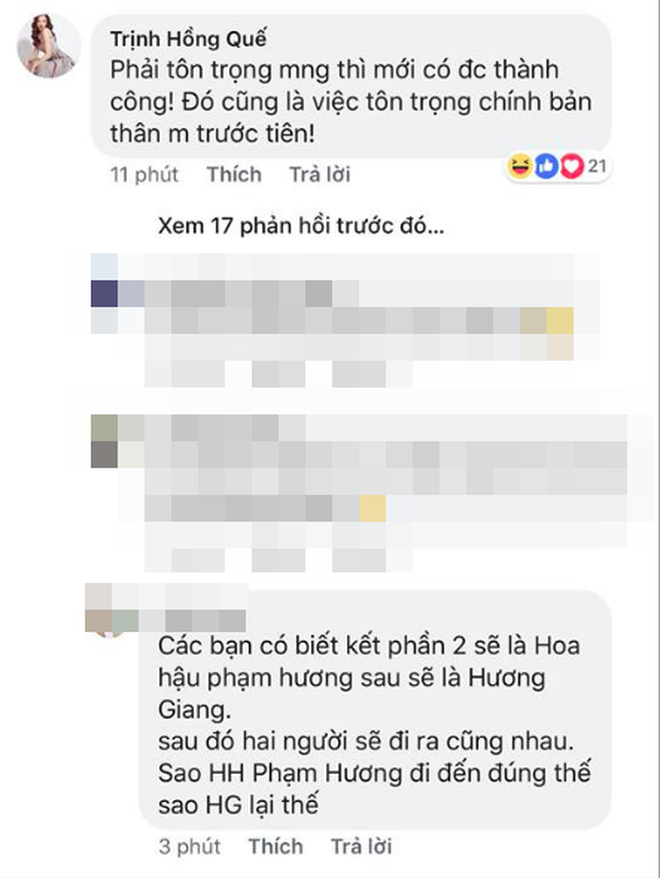Click Trả lời under the last reply
The width and height of the screenshot is (660, 878).
361,846
